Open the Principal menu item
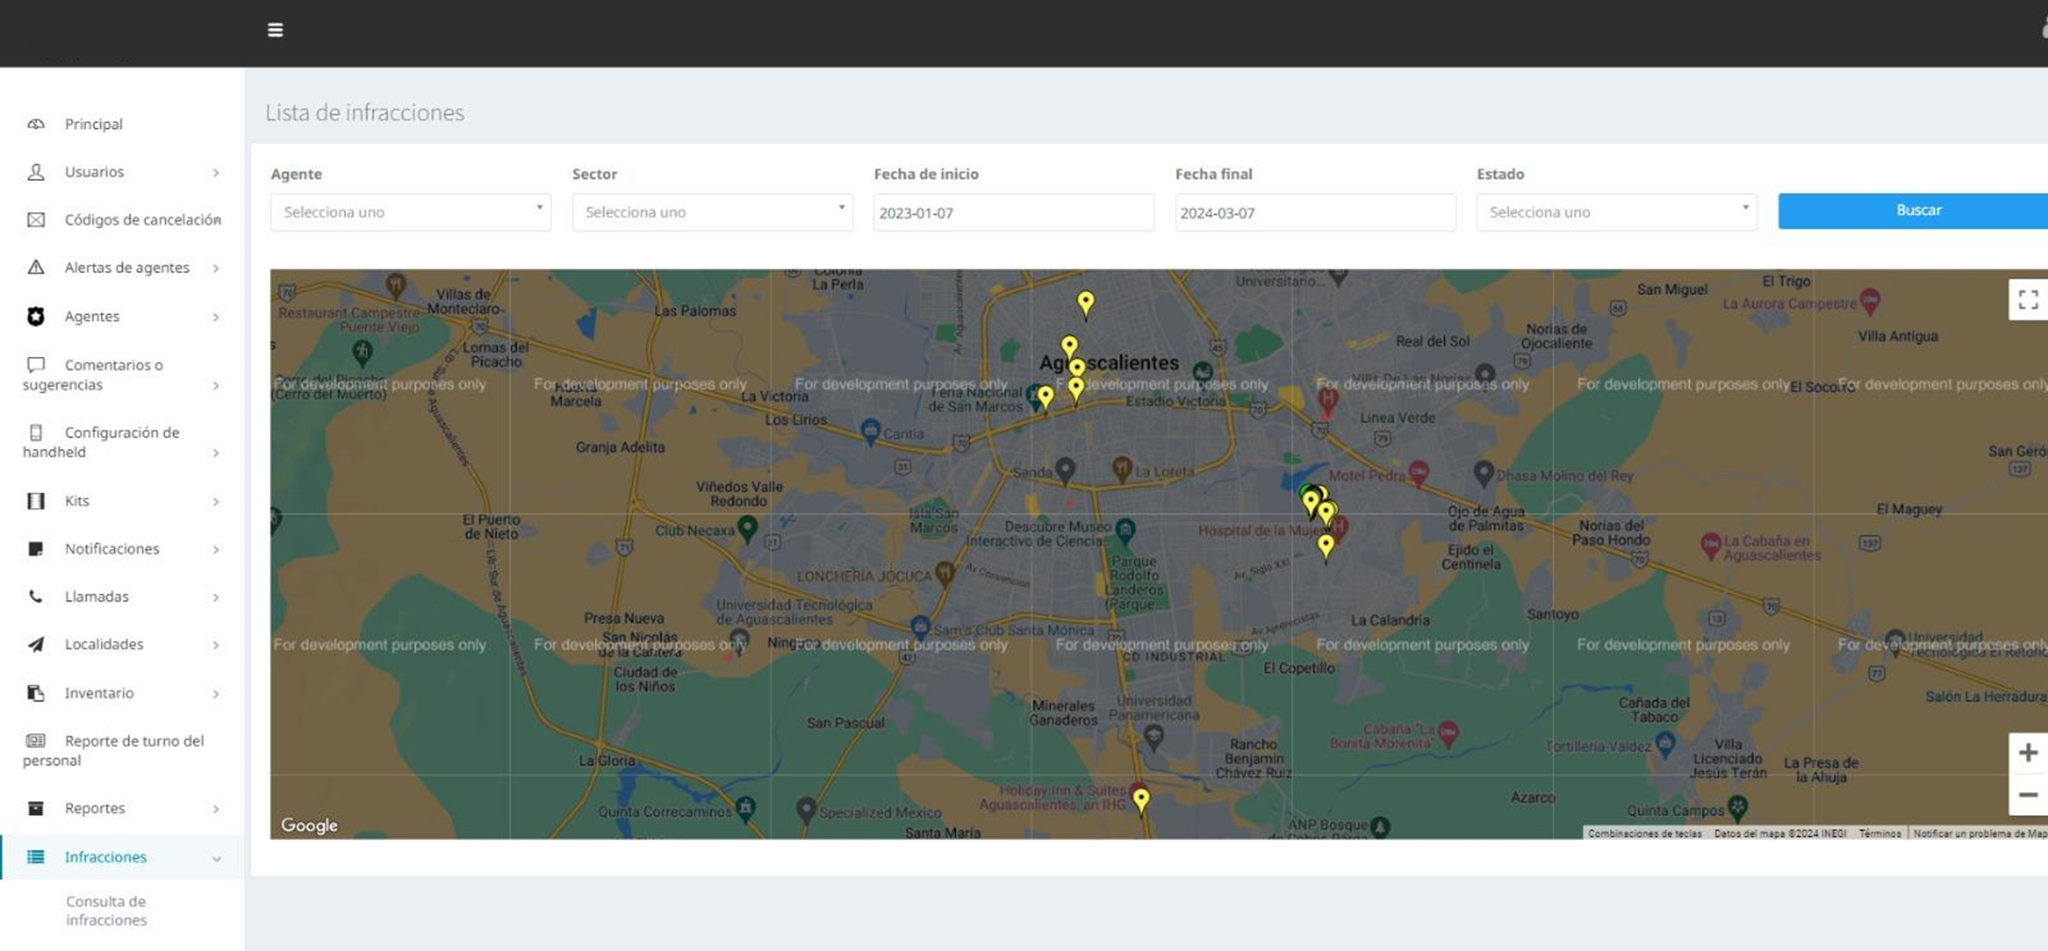2048x951 pixels. (x=122, y=124)
